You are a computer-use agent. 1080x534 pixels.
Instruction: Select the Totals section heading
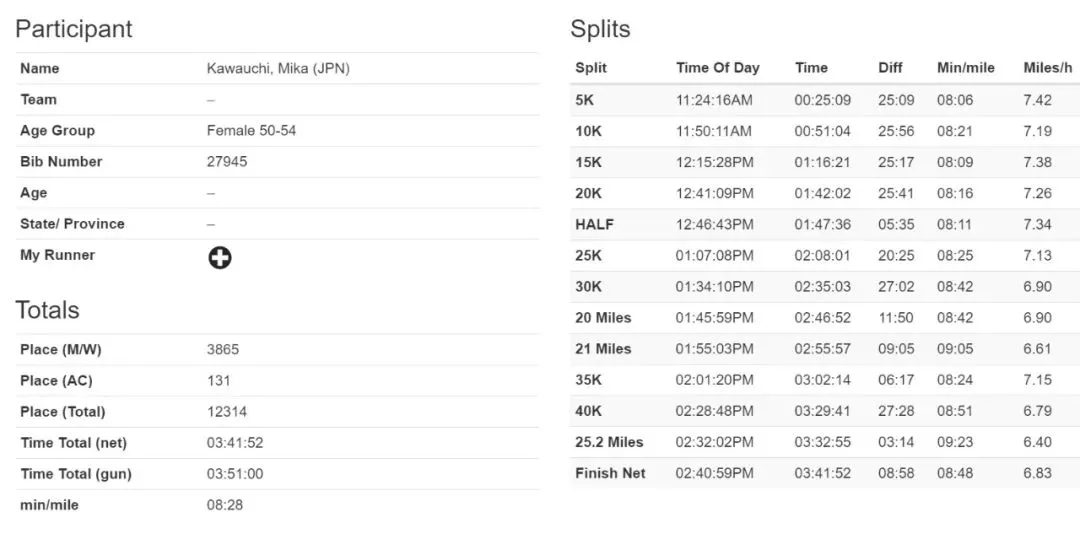click(48, 310)
